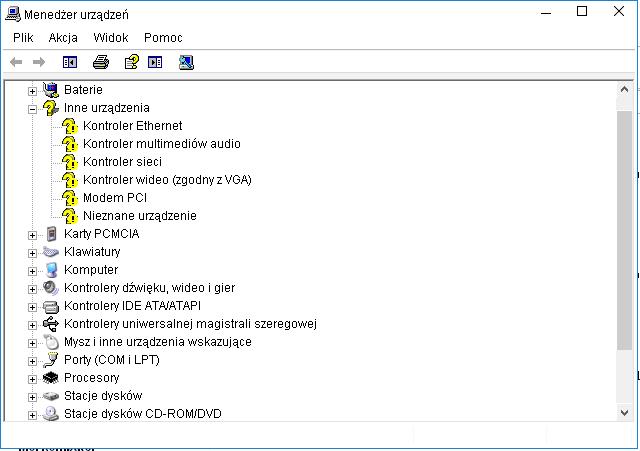Click the Kontrolery dźwięku speaker icon
This screenshot has height=451, width=640.
coord(51,288)
